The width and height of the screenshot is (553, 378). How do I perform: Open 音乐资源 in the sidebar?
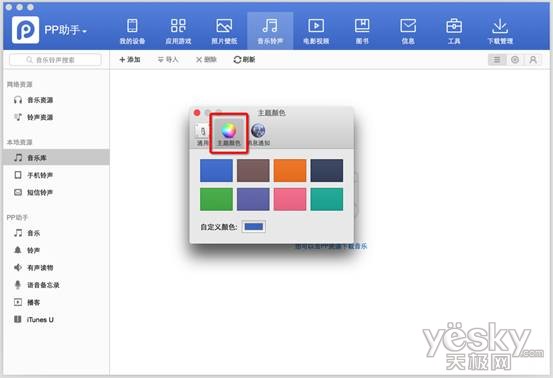34,100
